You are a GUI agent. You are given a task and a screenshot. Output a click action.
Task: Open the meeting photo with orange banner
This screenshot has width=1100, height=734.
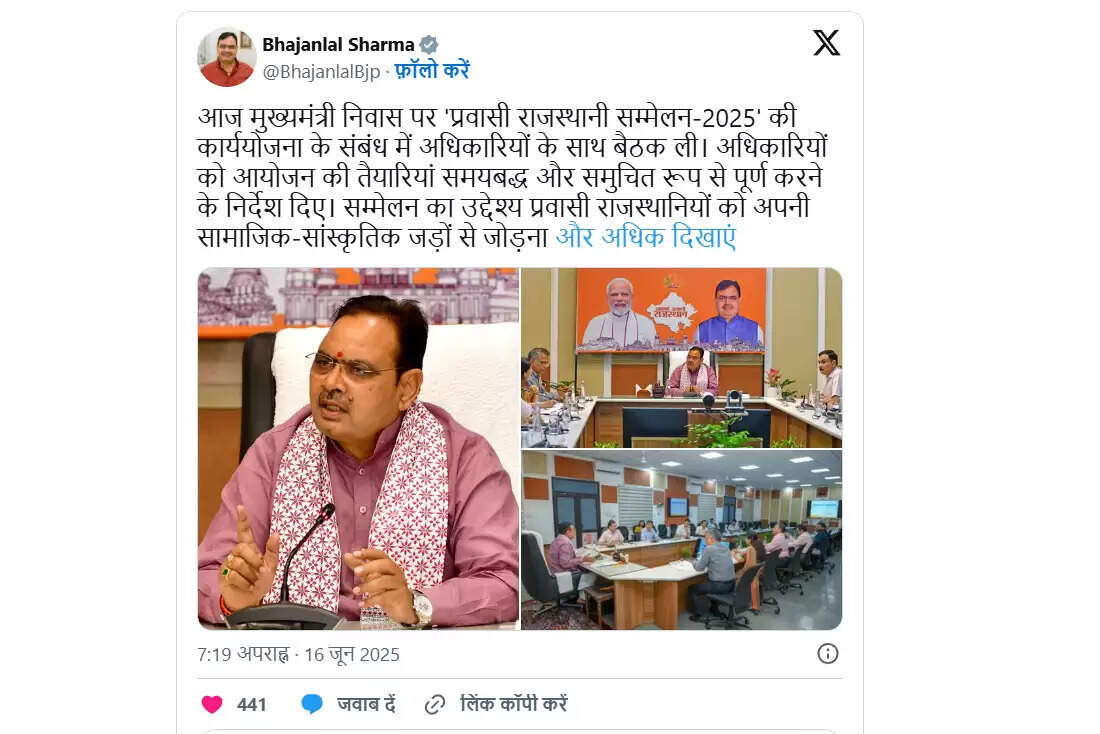681,357
